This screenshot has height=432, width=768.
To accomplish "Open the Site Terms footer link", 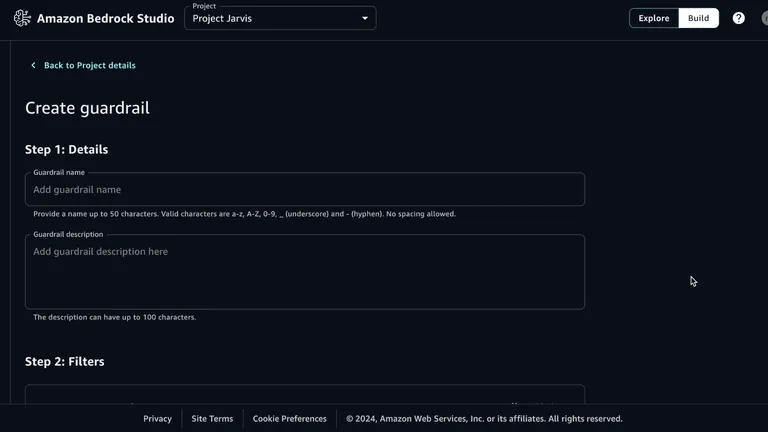I will click(212, 419).
